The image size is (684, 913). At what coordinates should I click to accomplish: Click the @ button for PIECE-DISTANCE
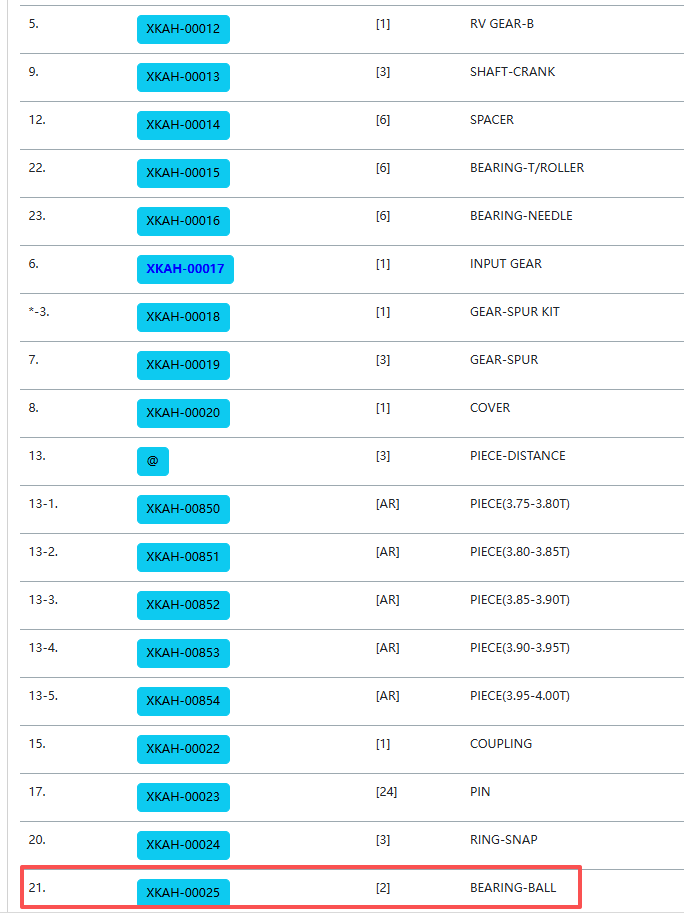tap(153, 462)
